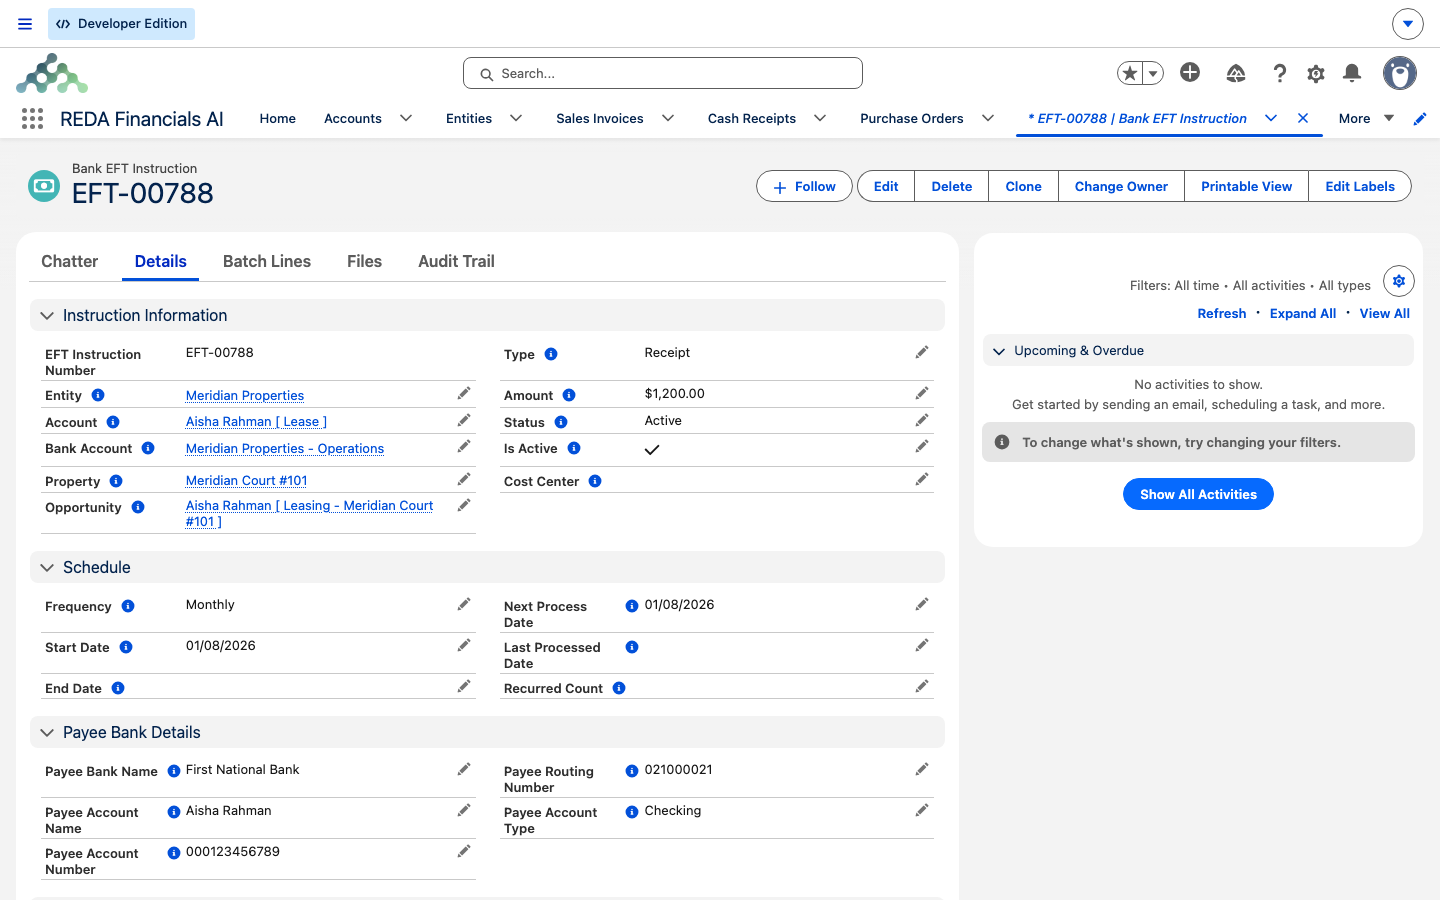The width and height of the screenshot is (1440, 900).
Task: Edit the Frequency field pencil icon
Action: [x=464, y=604]
